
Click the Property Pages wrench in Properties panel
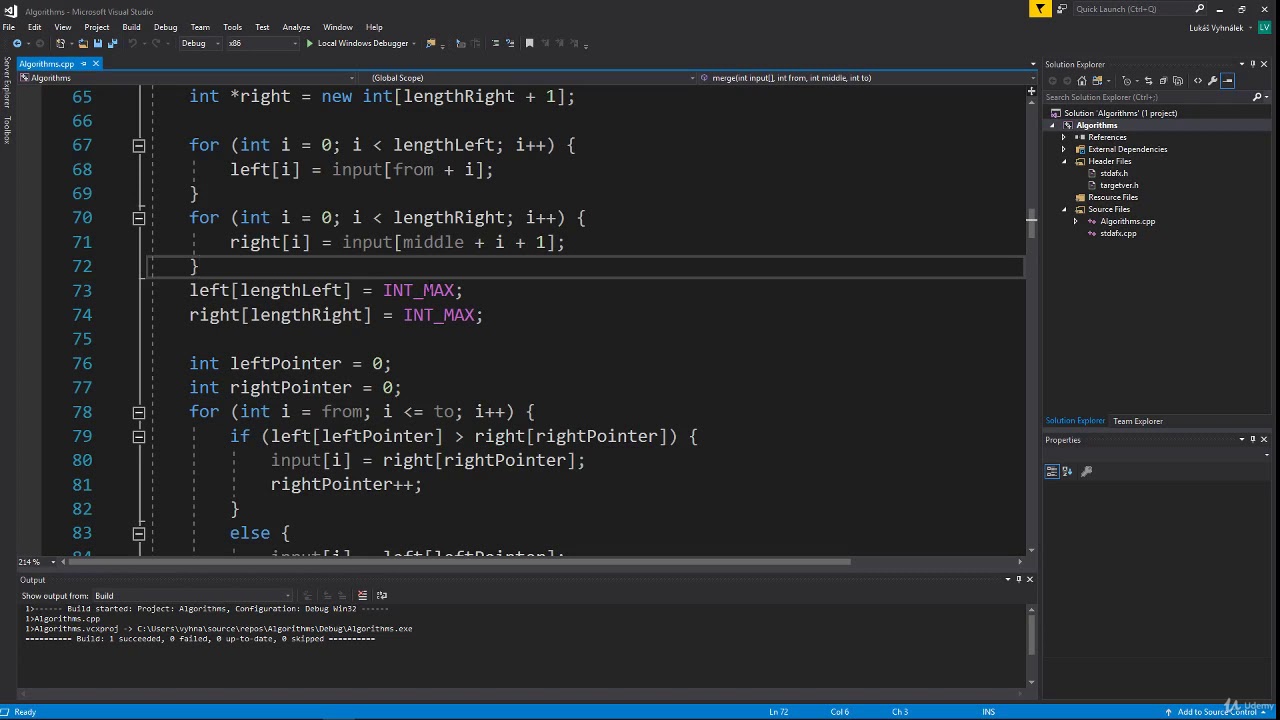(1087, 471)
